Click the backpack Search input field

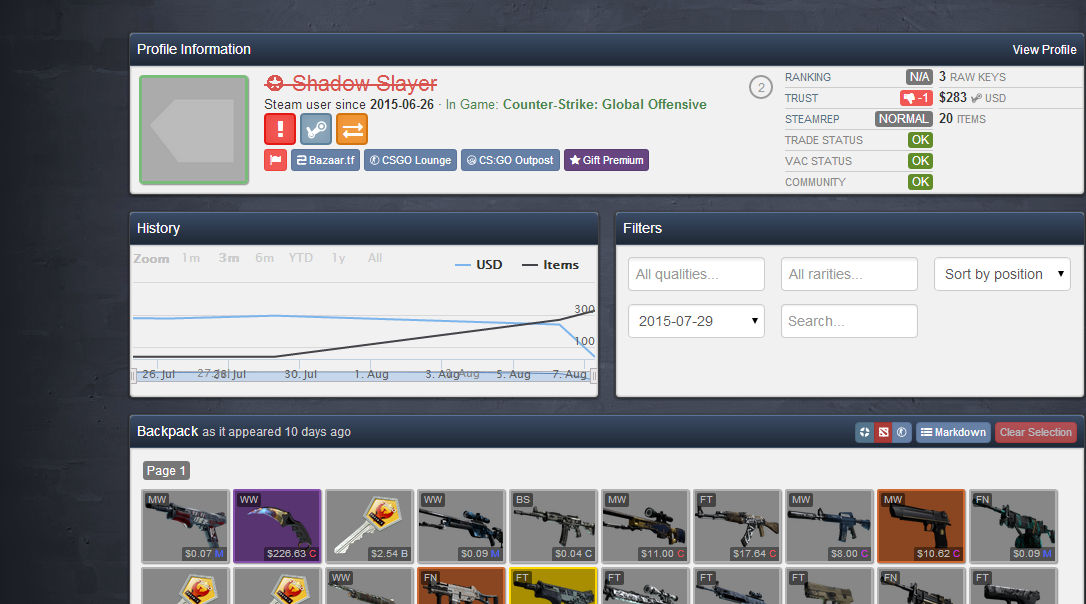[x=849, y=321]
